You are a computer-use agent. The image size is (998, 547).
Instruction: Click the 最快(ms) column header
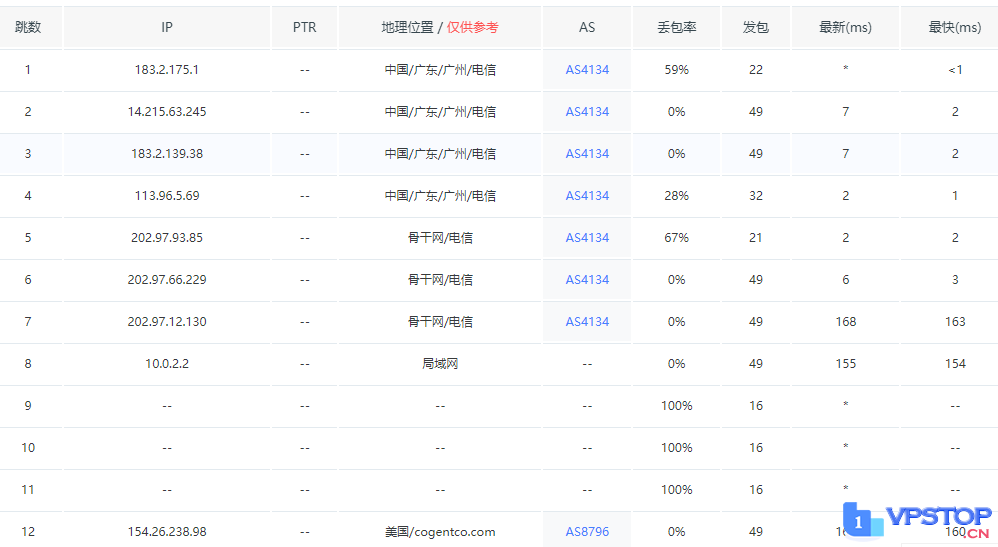coord(954,28)
